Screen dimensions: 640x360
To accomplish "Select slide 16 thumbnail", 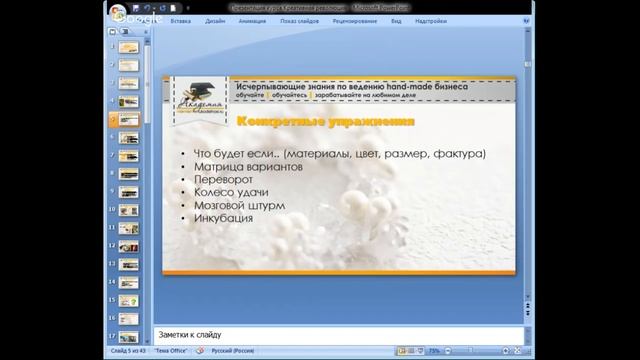I will 129,319.
